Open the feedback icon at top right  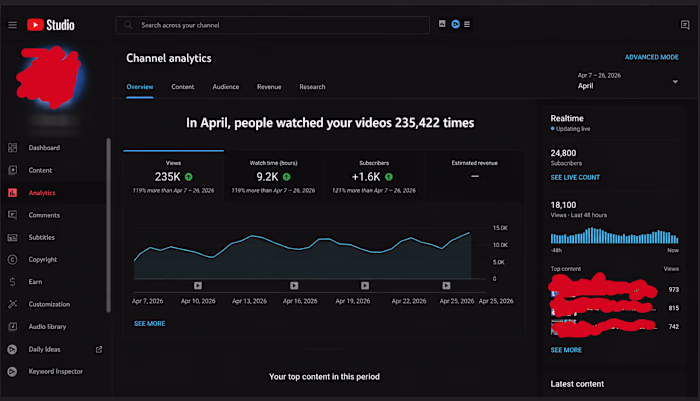coord(685,25)
